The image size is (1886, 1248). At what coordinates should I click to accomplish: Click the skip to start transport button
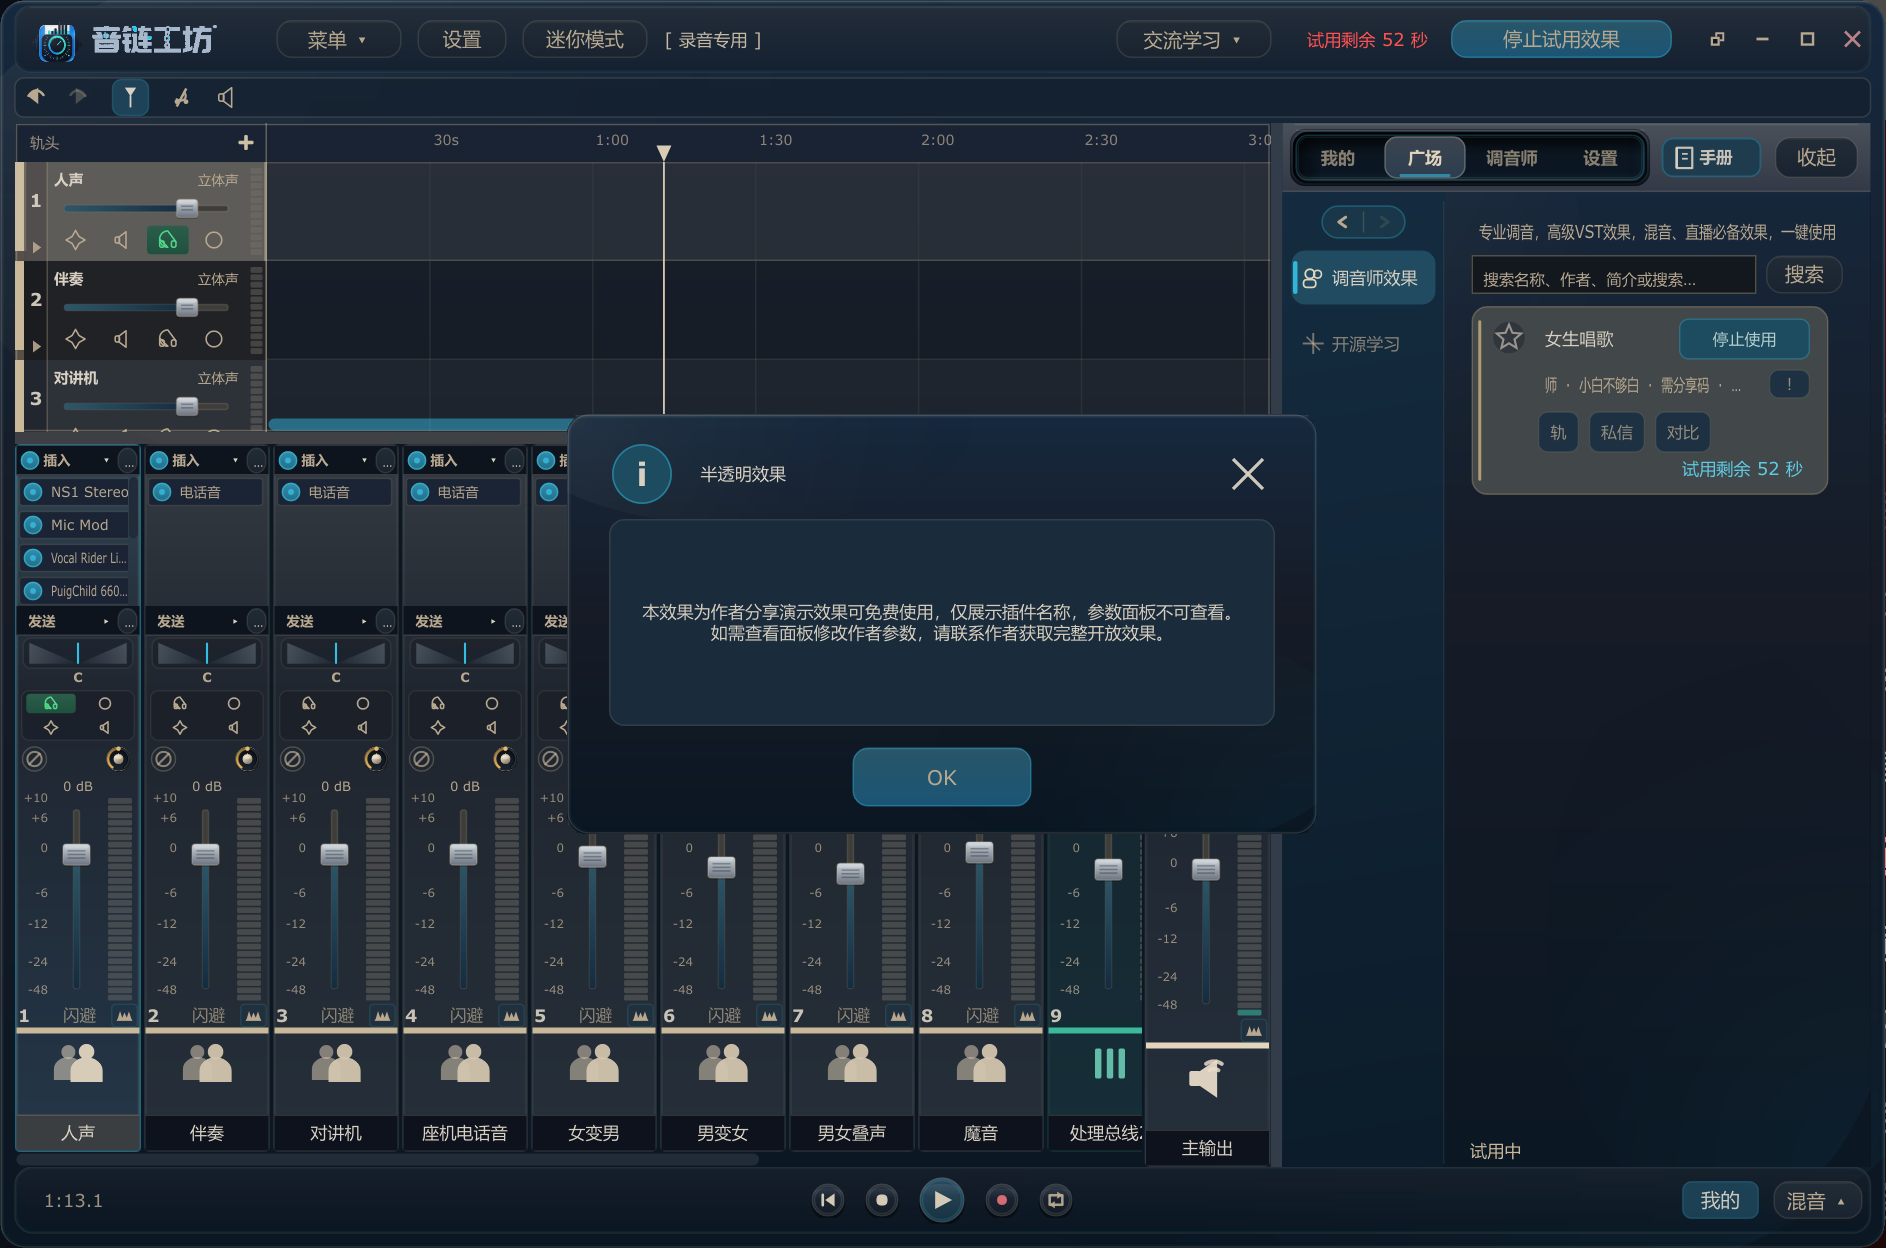point(828,1200)
